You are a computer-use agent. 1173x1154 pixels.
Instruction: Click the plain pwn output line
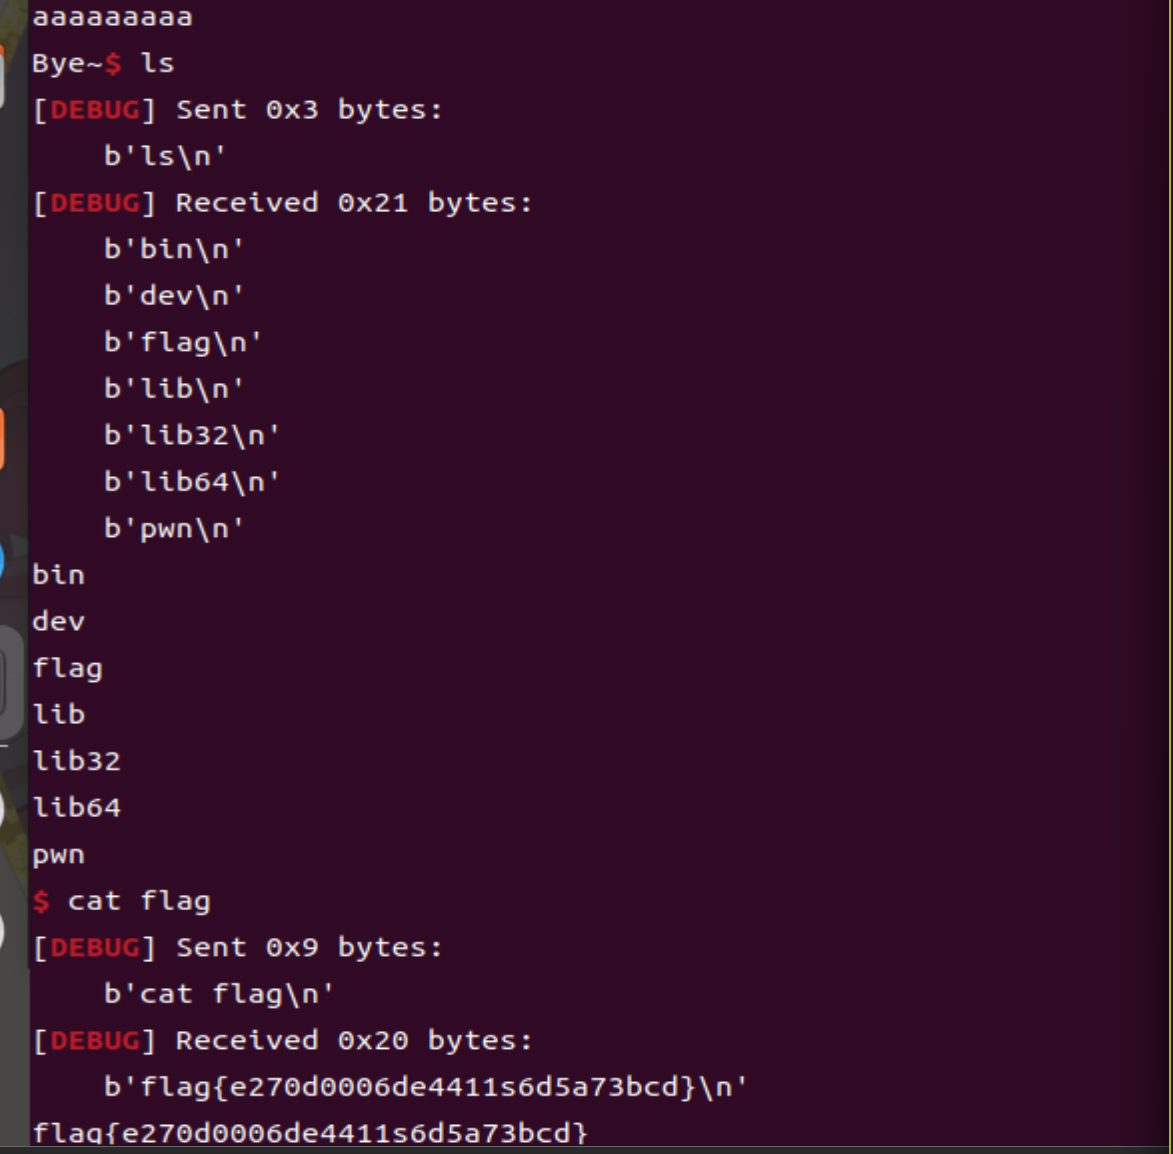[58, 855]
